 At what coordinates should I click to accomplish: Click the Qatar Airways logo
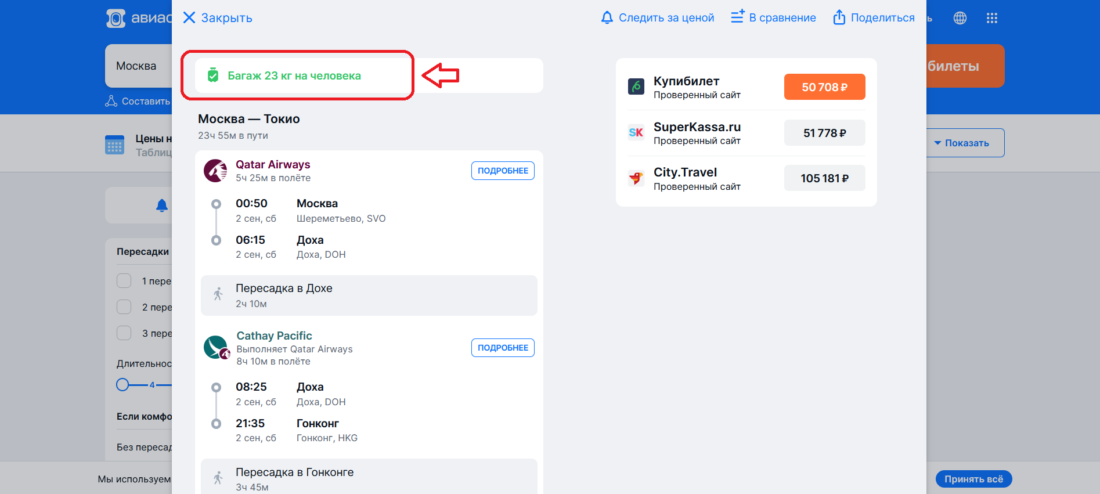click(215, 171)
